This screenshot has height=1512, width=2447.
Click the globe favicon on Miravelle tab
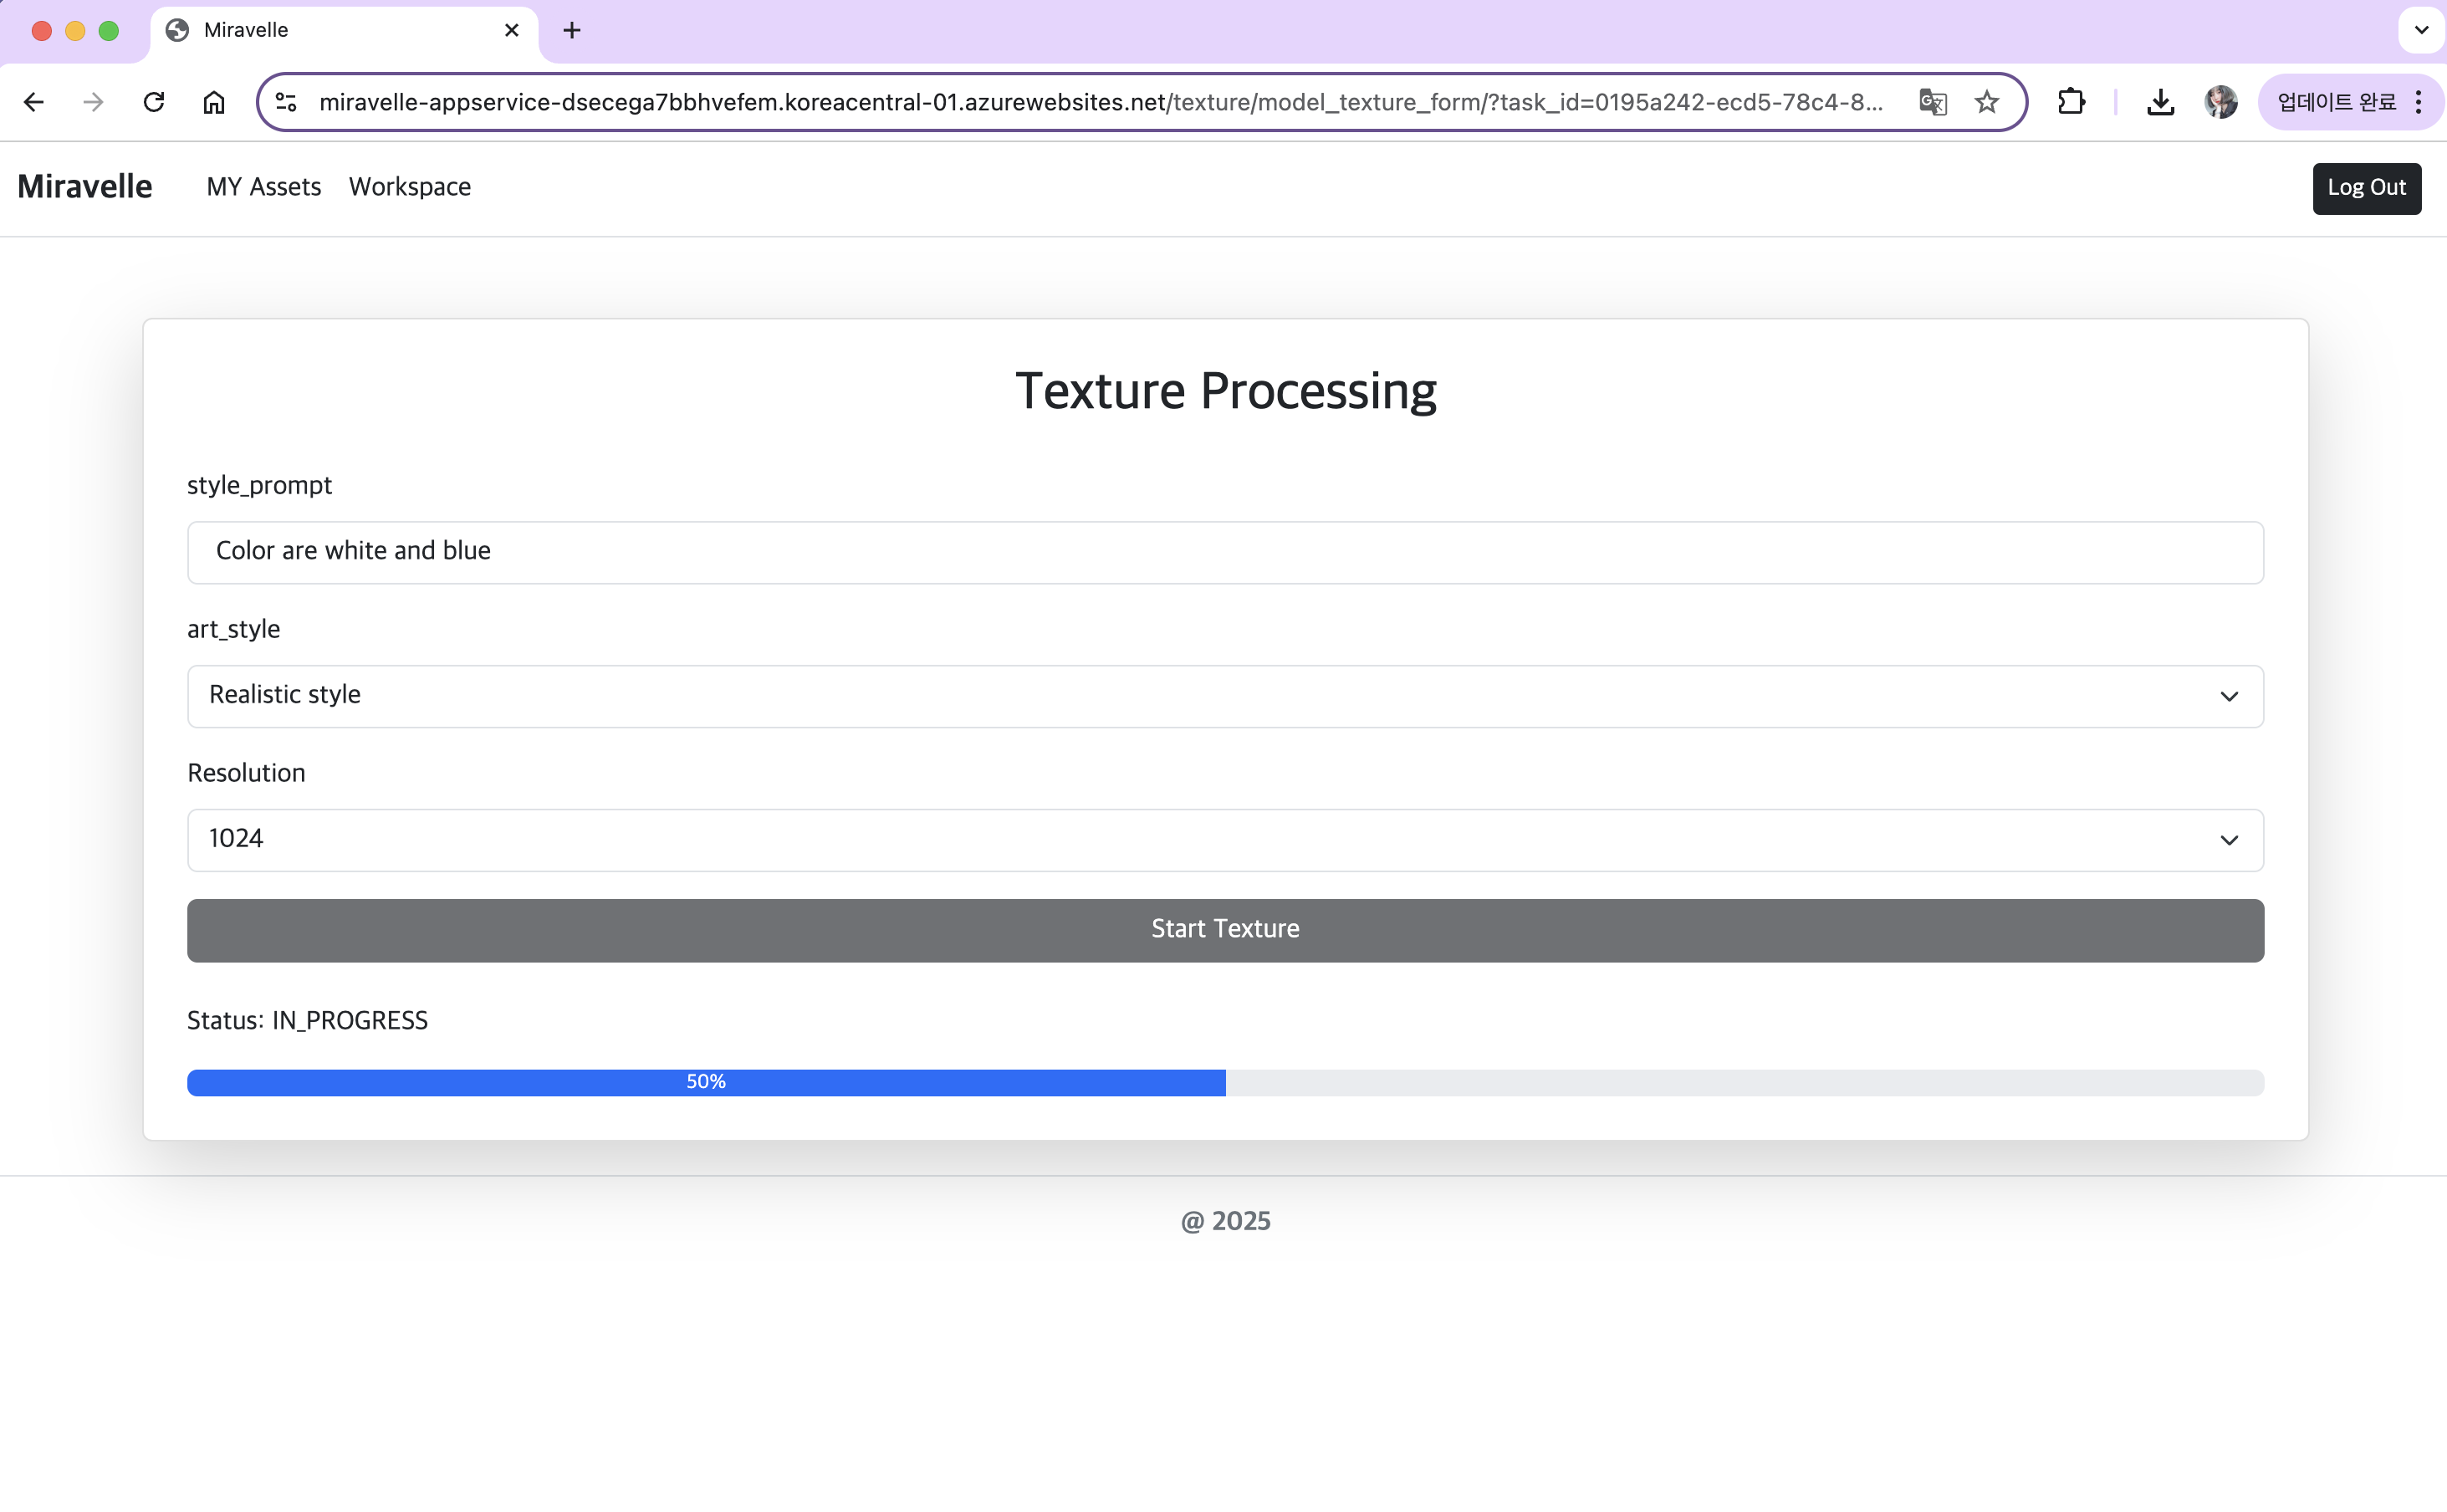click(178, 31)
